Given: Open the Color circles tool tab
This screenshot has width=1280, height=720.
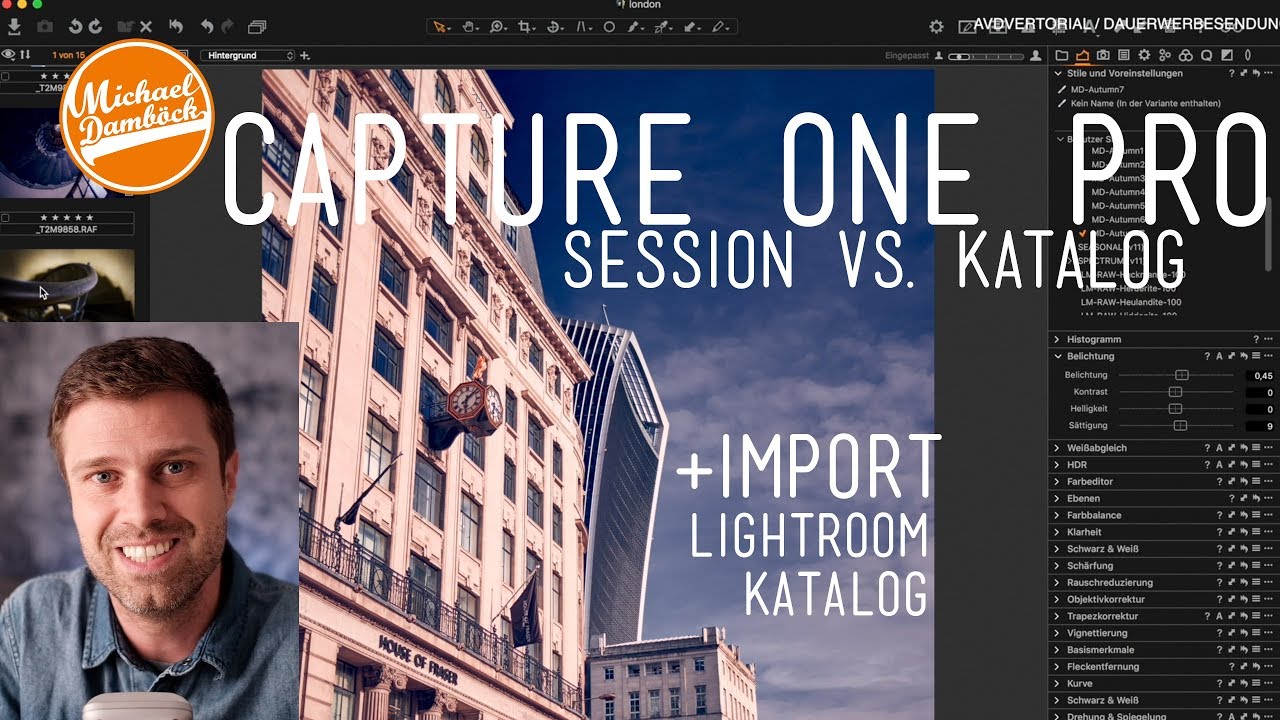Looking at the screenshot, I should [x=1186, y=55].
